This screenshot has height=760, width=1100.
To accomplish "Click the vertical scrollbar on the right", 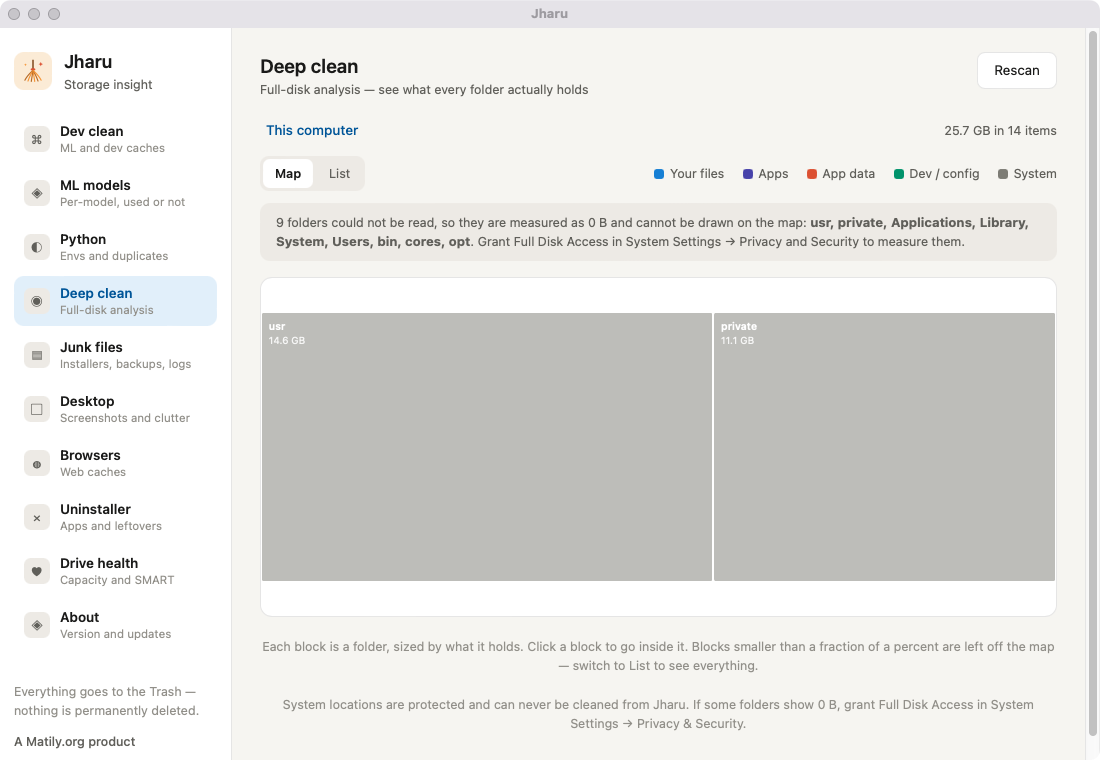I will [x=1092, y=382].
